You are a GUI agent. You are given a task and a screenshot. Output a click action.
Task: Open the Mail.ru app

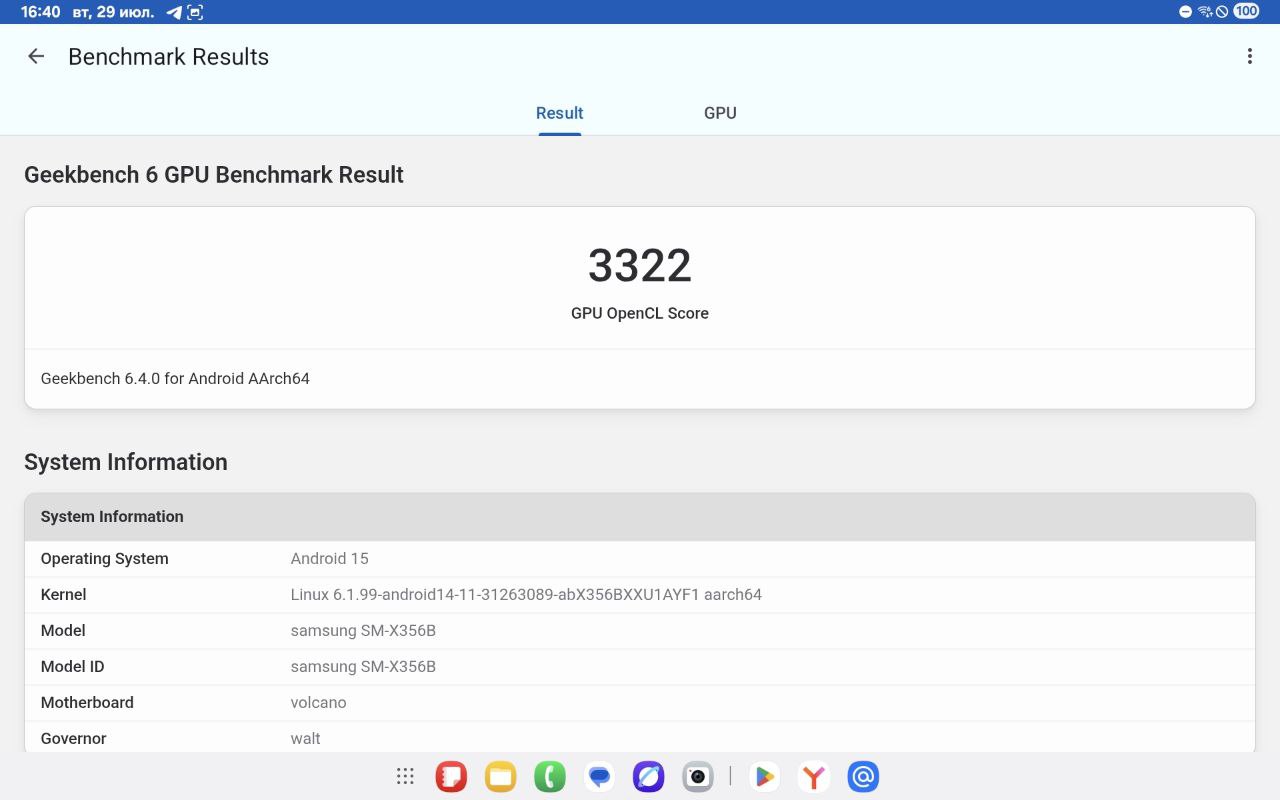point(862,776)
